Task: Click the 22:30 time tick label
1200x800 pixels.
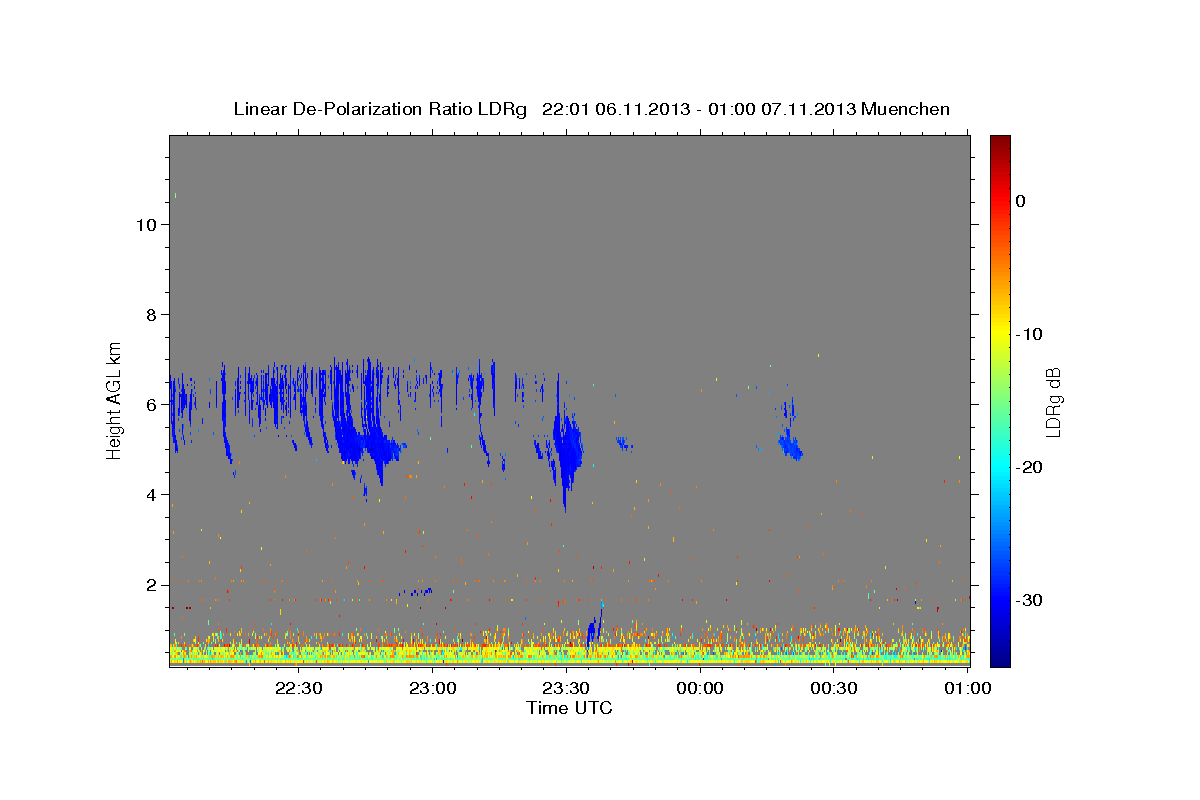Action: click(x=299, y=688)
